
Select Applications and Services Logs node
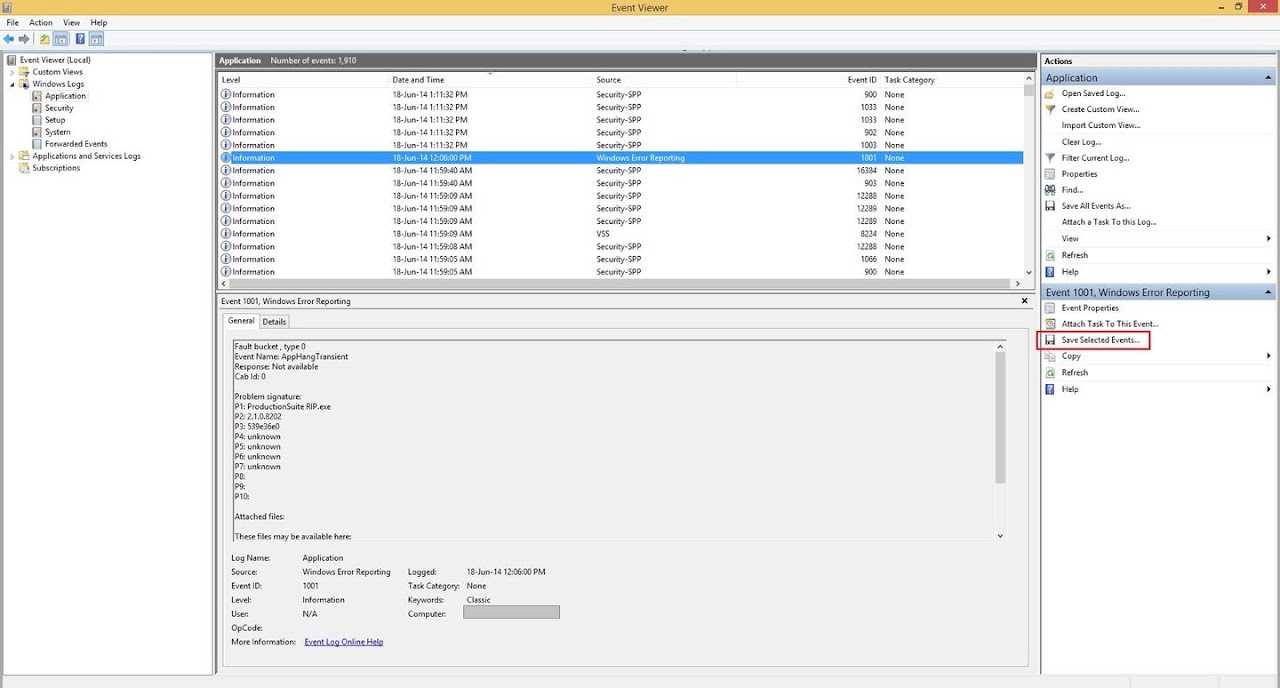86,156
